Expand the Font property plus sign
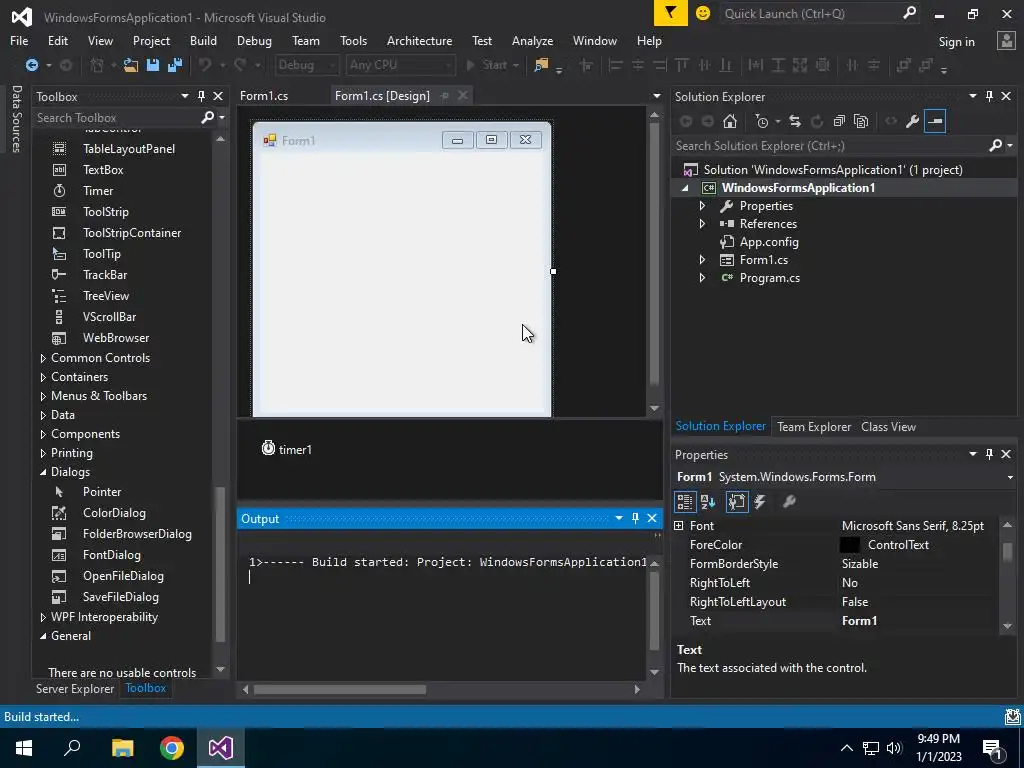Viewport: 1024px width, 768px height. (x=679, y=526)
